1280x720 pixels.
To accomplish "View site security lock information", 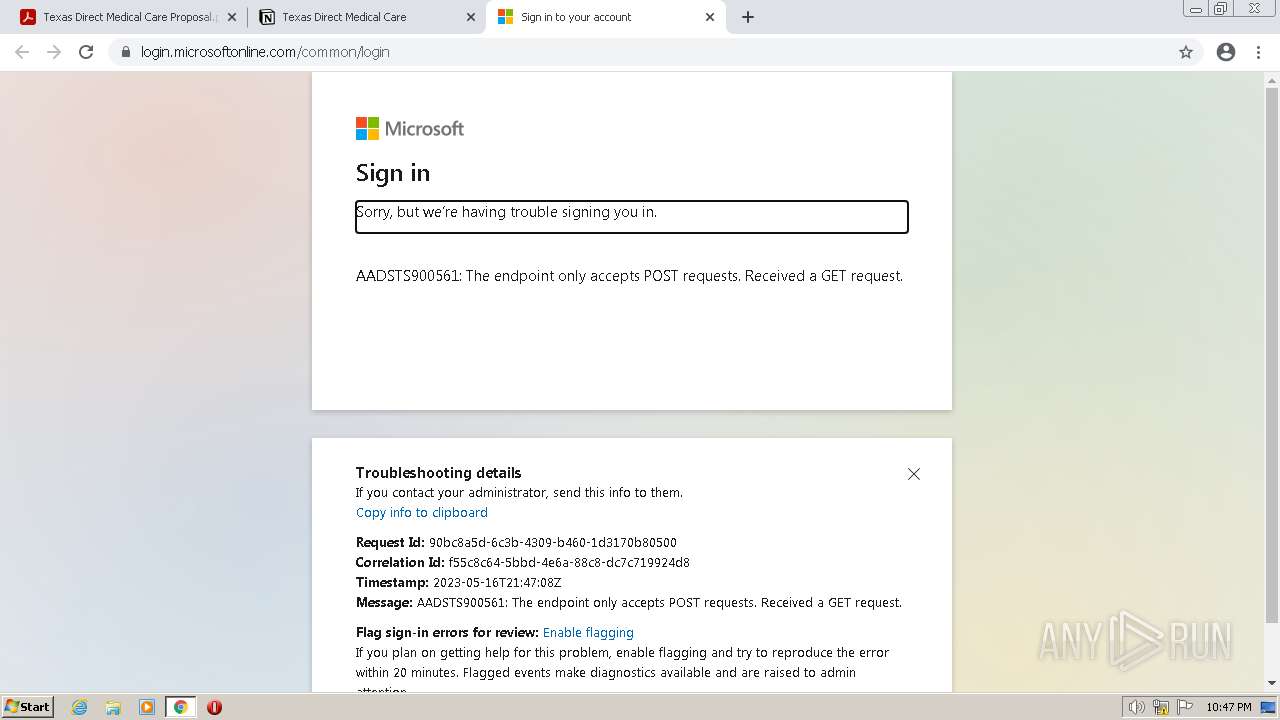I will pos(125,52).
